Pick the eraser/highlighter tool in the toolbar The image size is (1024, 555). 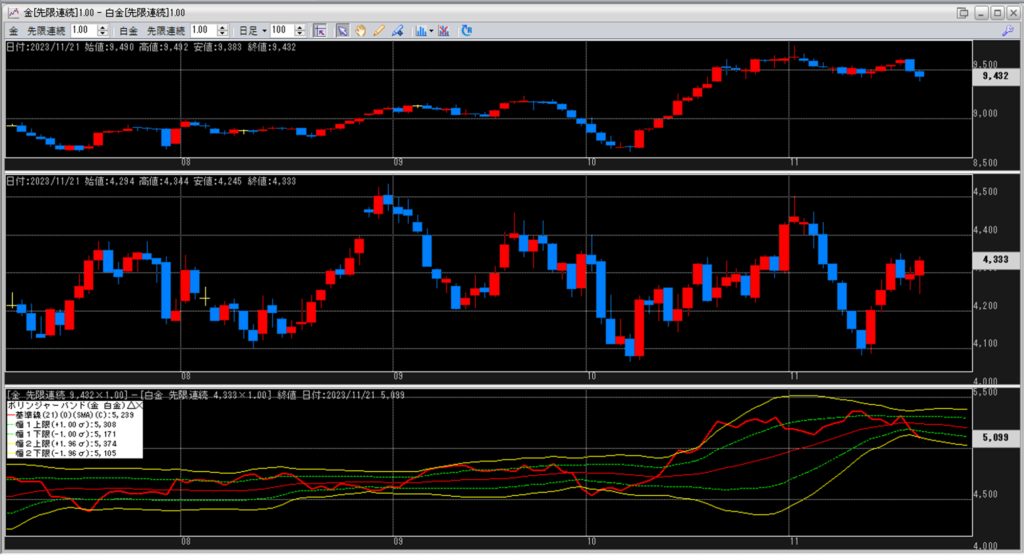coord(398,31)
